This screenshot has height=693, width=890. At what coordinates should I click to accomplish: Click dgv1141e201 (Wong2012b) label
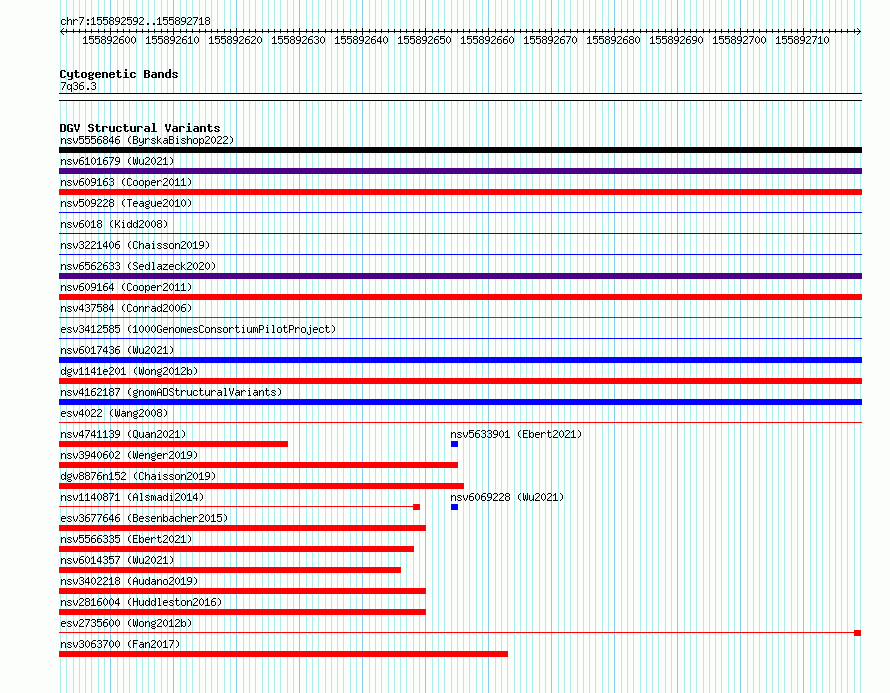129,371
